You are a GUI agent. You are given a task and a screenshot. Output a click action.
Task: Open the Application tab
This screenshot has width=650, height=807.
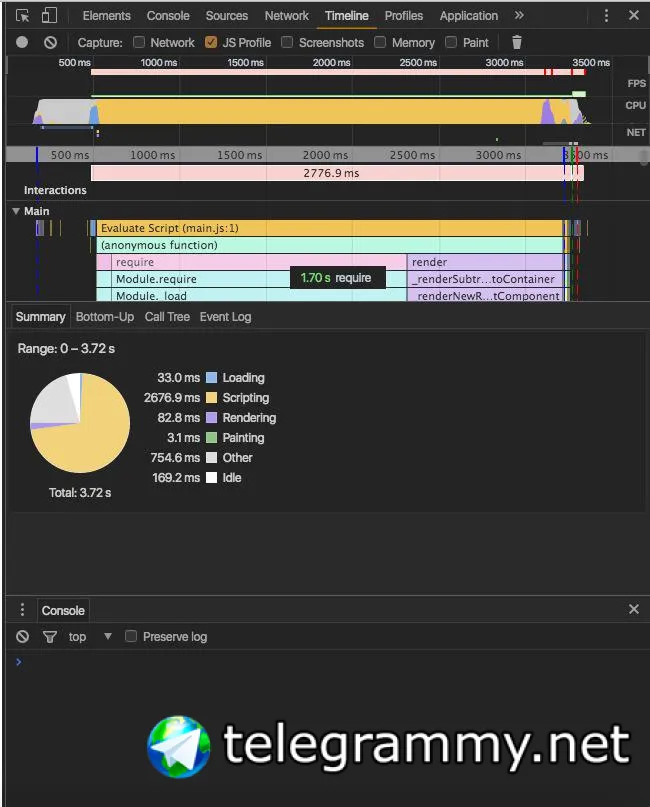[468, 16]
